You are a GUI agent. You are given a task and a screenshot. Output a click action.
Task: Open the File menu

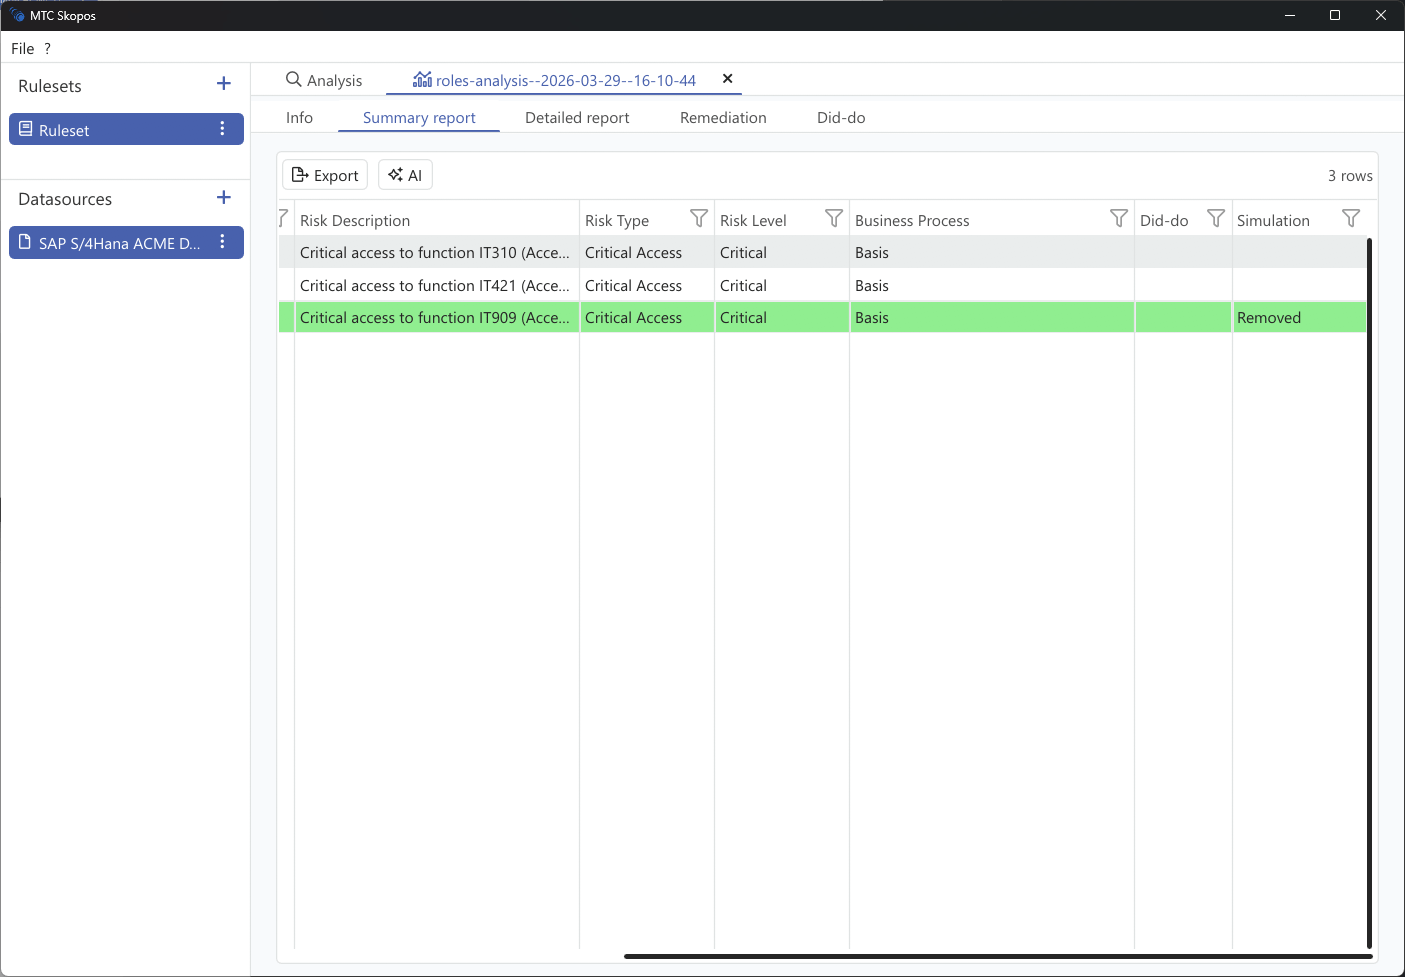click(21, 47)
